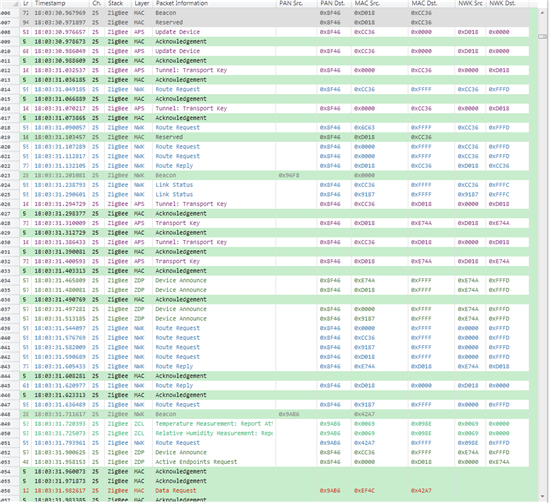
Task: Select the Device Announce packet at 18:03:31.465809
Action: 264,280
